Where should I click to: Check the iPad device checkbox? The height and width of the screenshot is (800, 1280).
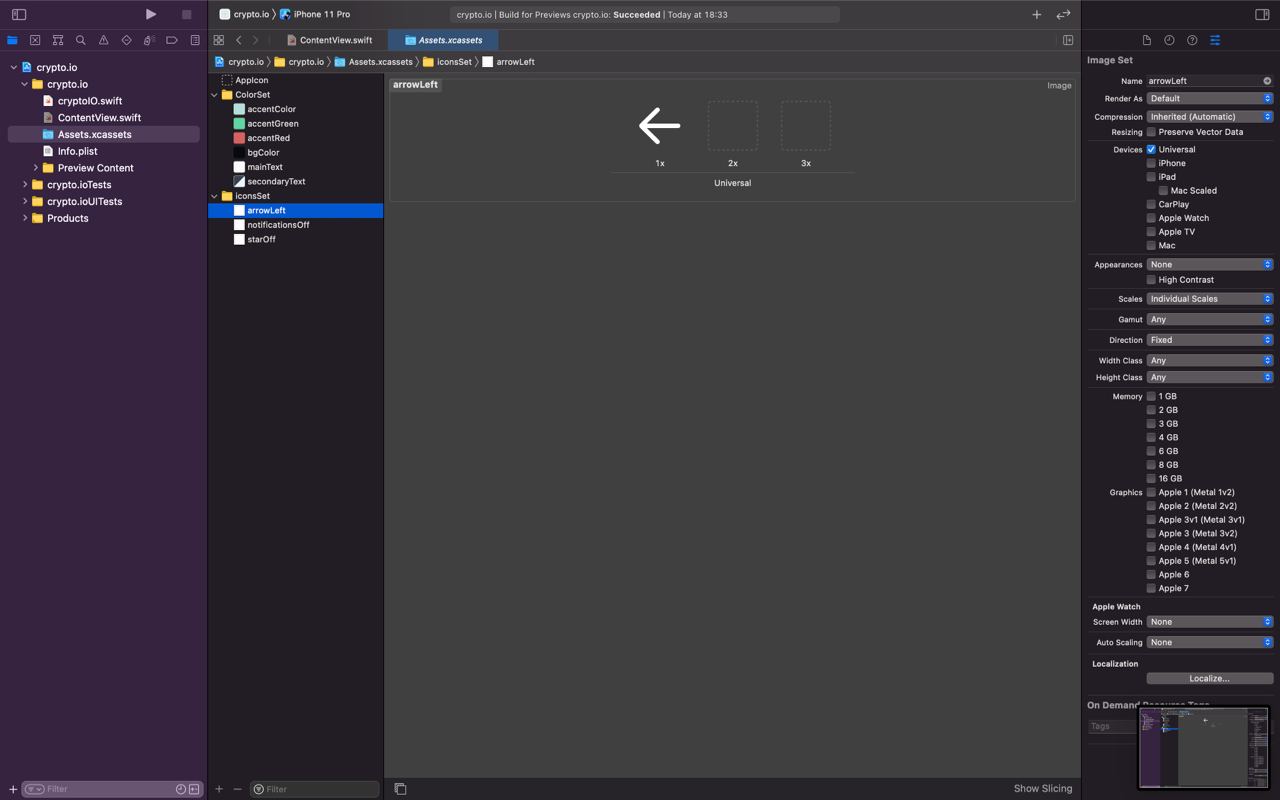click(x=1151, y=177)
